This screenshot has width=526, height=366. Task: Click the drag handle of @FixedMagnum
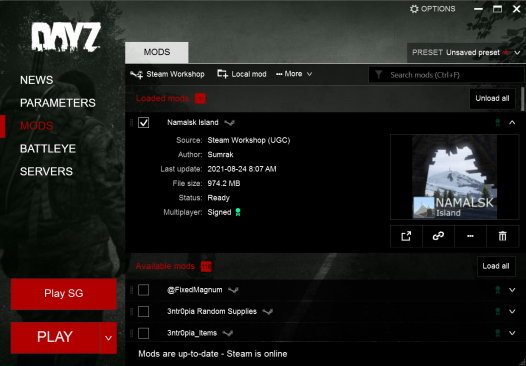132,290
